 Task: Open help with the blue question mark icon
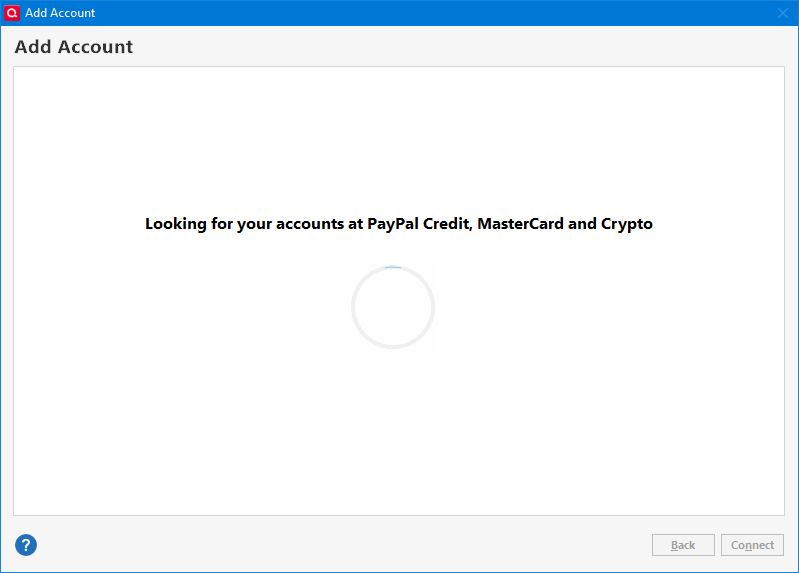click(x=26, y=545)
